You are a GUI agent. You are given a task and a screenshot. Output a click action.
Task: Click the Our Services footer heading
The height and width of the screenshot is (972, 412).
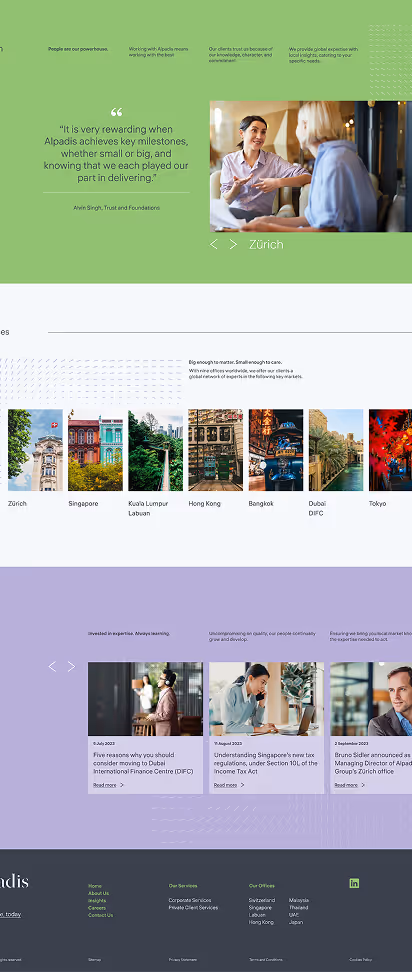[183, 886]
